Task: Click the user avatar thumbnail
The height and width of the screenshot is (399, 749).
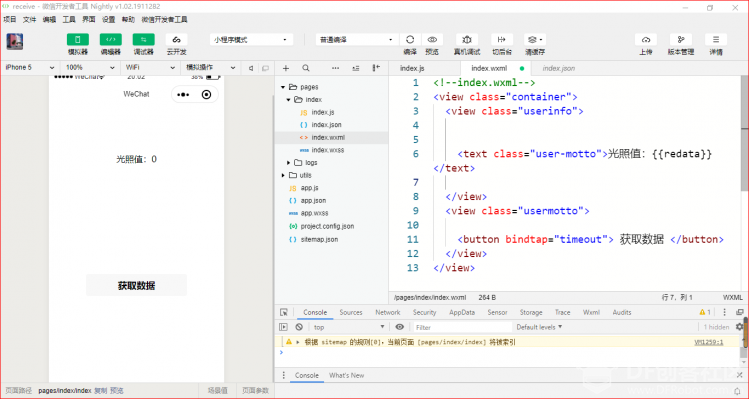Action: tap(15, 42)
